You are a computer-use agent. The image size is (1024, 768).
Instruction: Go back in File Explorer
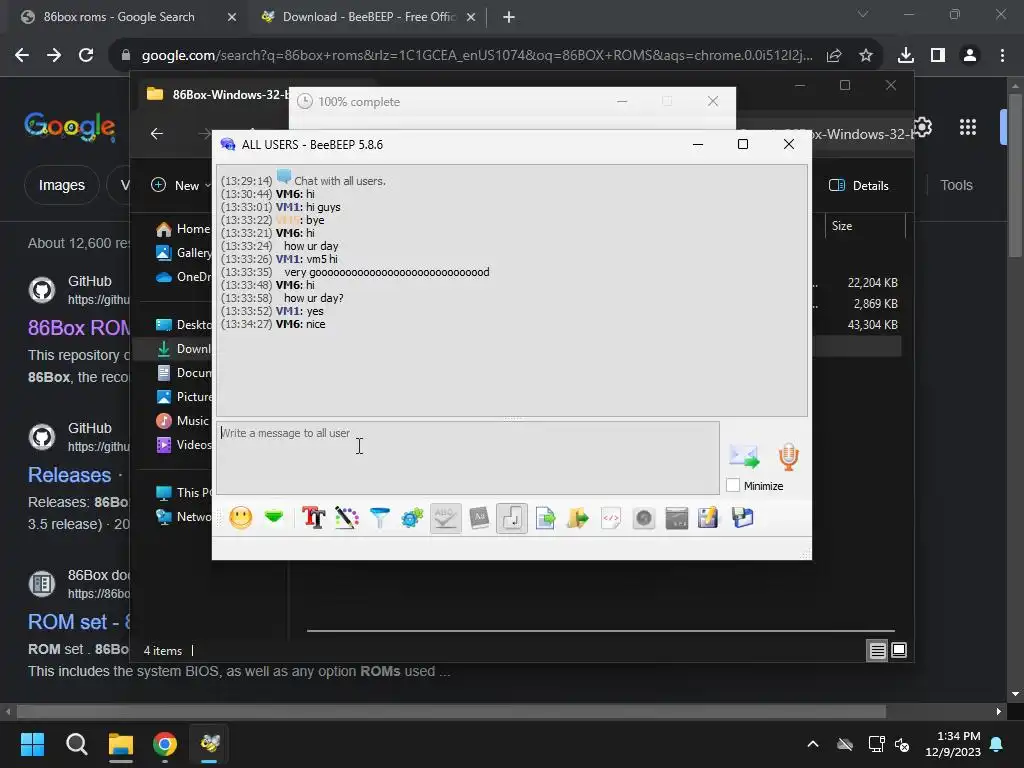pyautogui.click(x=157, y=134)
